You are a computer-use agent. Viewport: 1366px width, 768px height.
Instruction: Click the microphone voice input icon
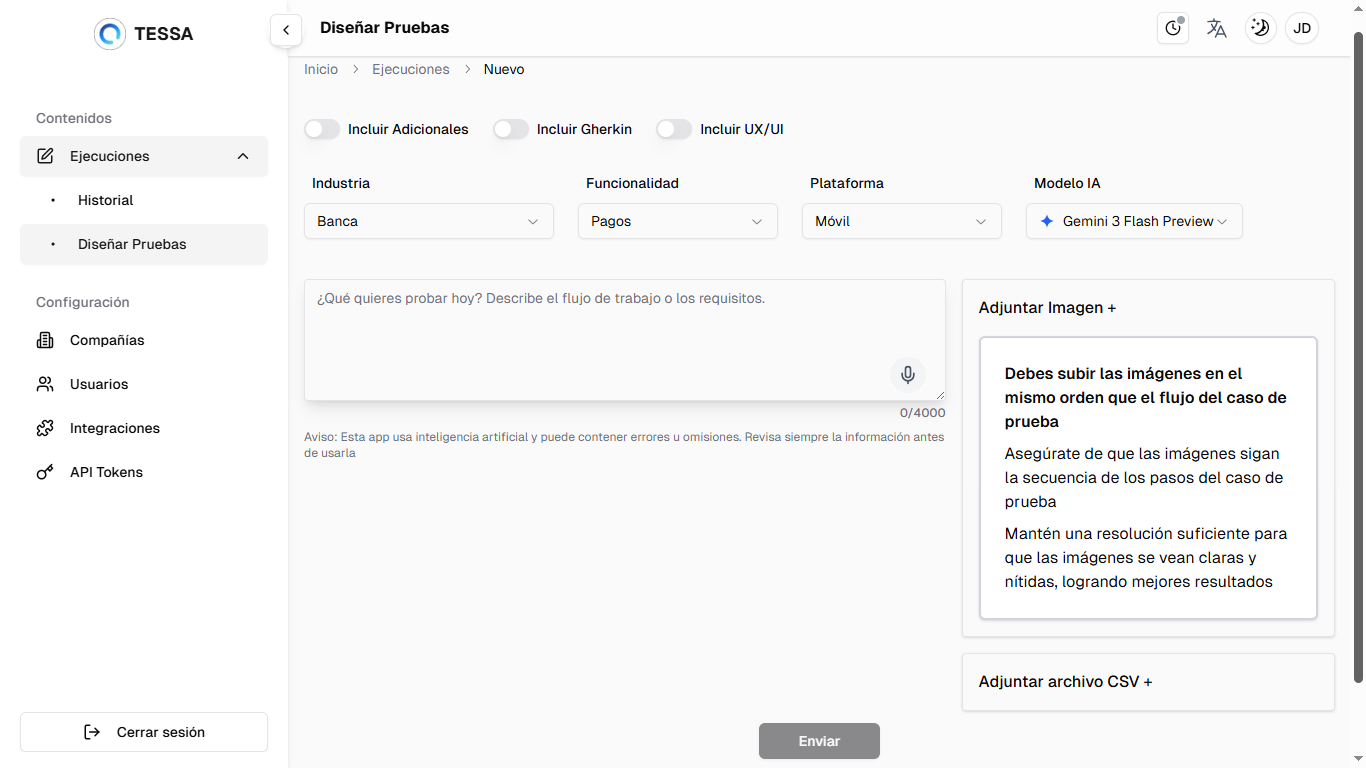[x=908, y=375]
